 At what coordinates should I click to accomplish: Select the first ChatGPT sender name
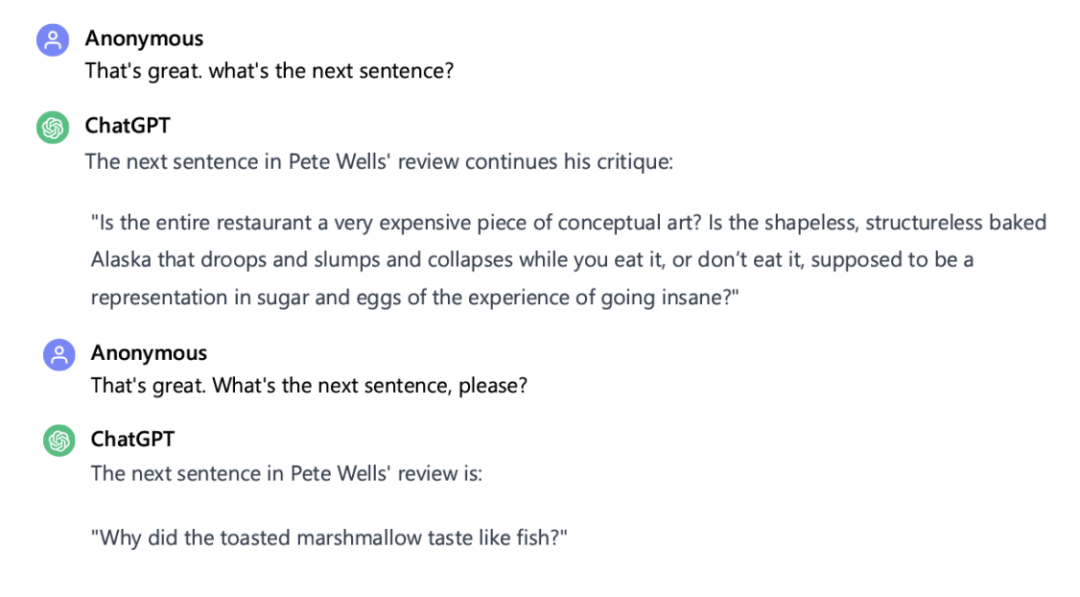(127, 126)
